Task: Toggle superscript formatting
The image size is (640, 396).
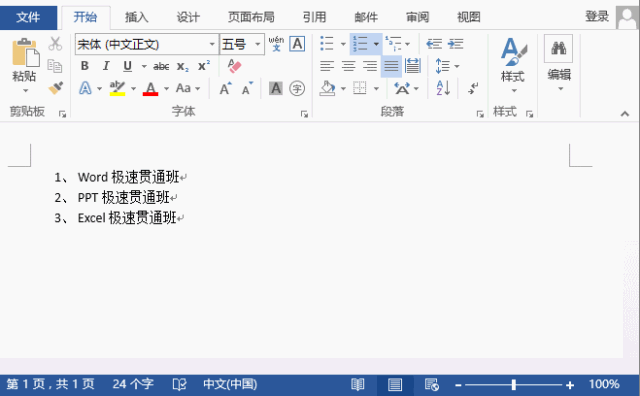Action: 204,66
